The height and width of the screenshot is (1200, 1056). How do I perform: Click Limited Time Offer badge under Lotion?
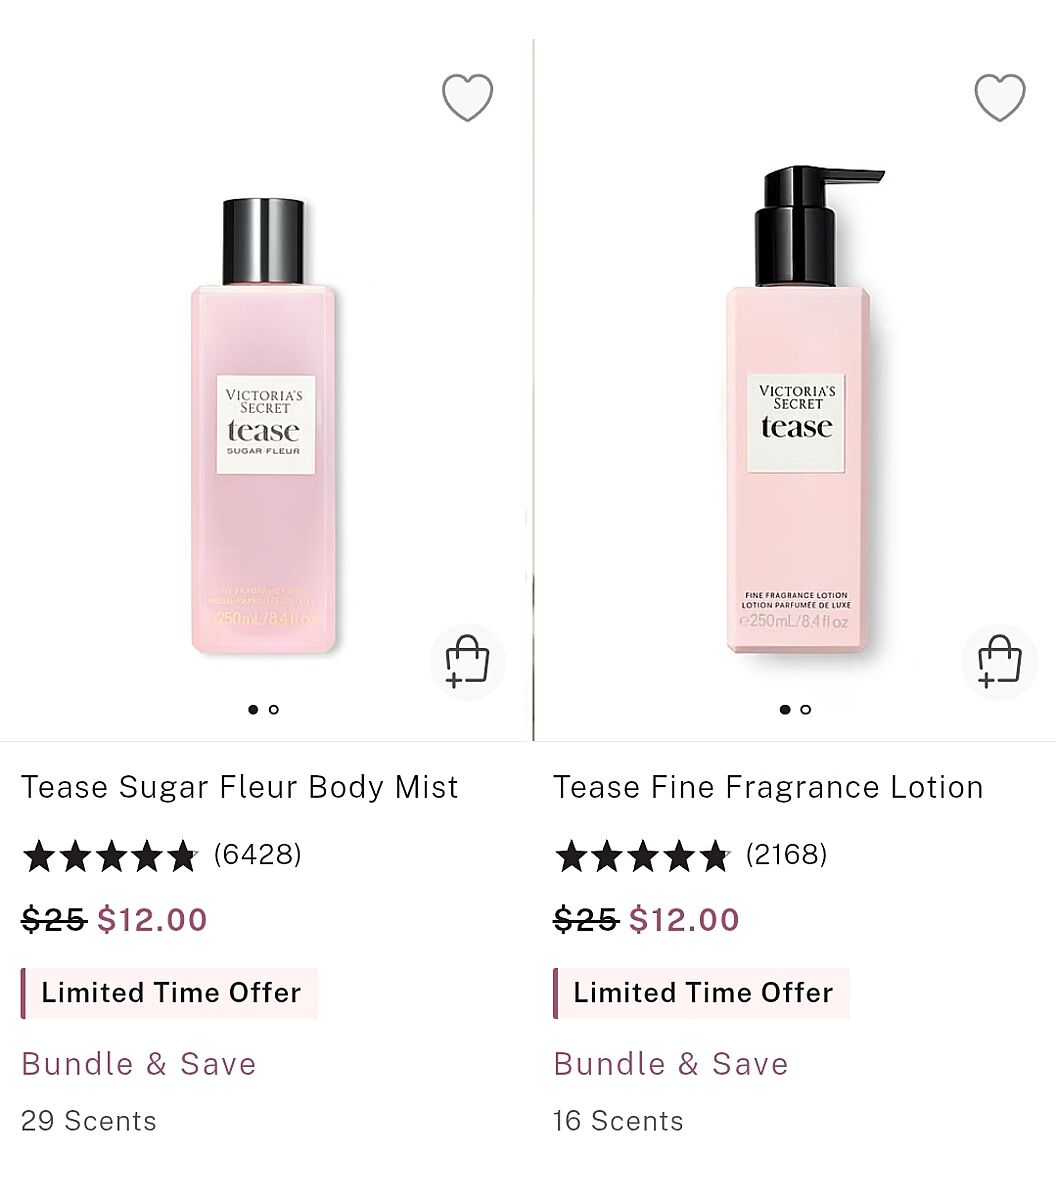pyautogui.click(x=702, y=993)
